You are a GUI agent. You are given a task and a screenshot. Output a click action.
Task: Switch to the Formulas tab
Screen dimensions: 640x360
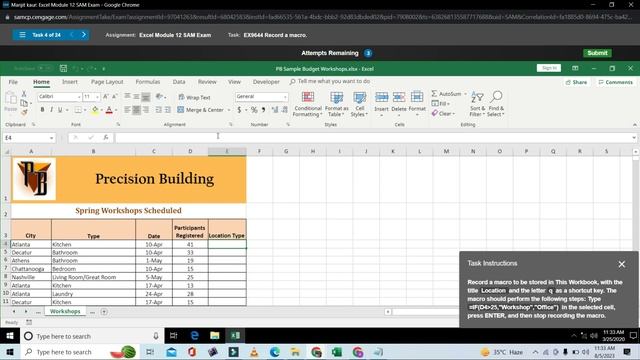[148, 82]
